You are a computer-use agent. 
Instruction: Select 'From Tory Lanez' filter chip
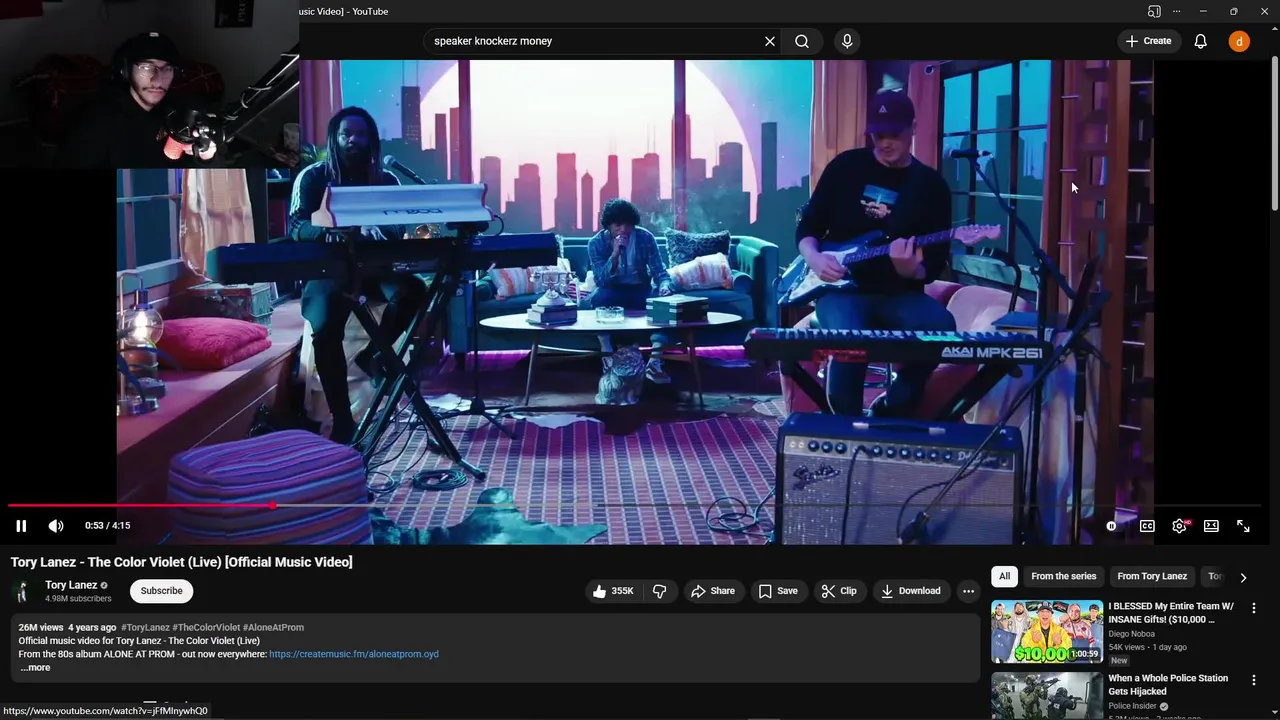(x=1152, y=576)
